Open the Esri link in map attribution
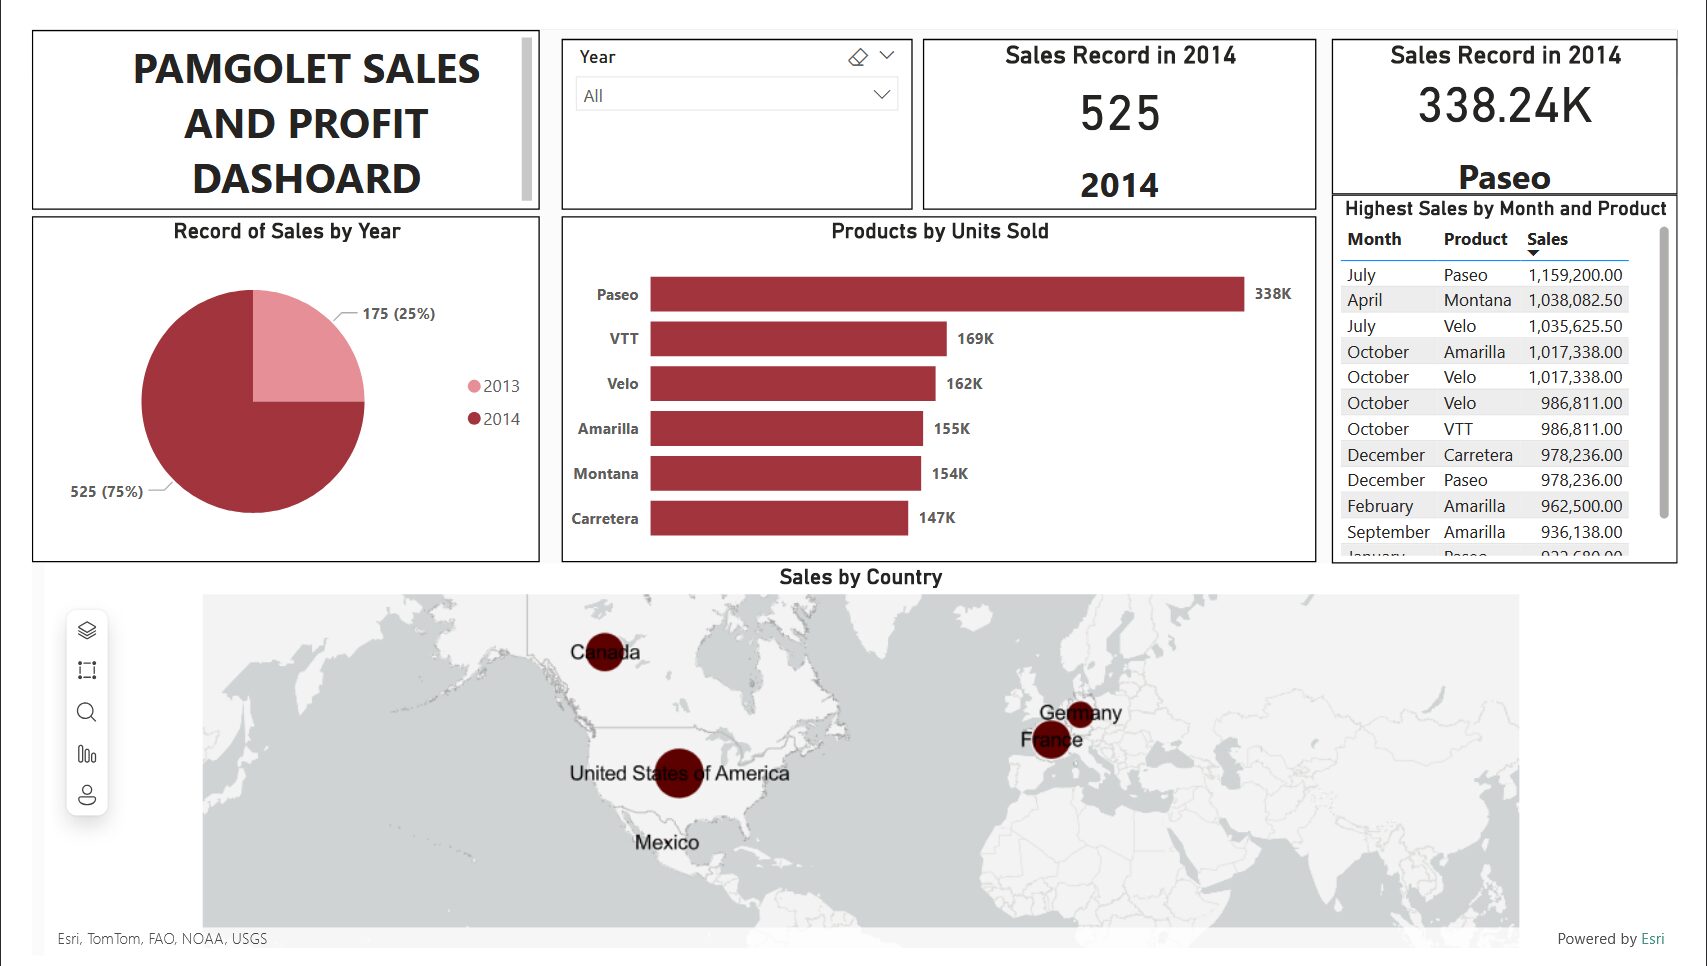The width and height of the screenshot is (1707, 966). (1652, 938)
